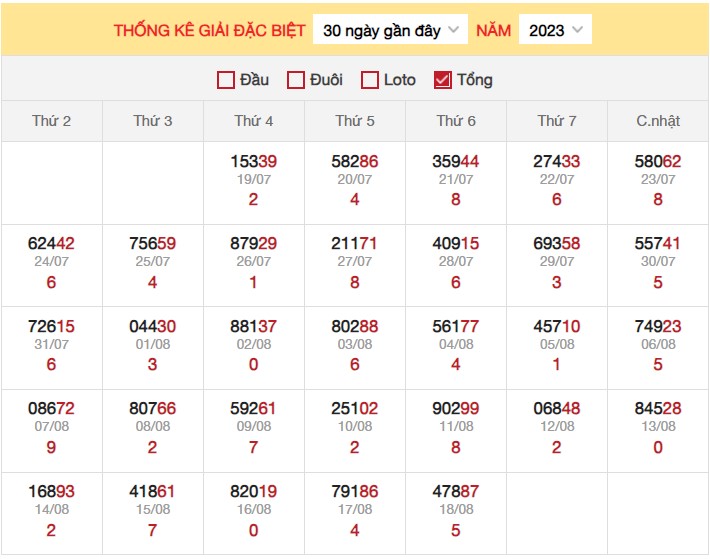Click the 24/07 result 62442
710x559 pixels.
click(x=52, y=243)
